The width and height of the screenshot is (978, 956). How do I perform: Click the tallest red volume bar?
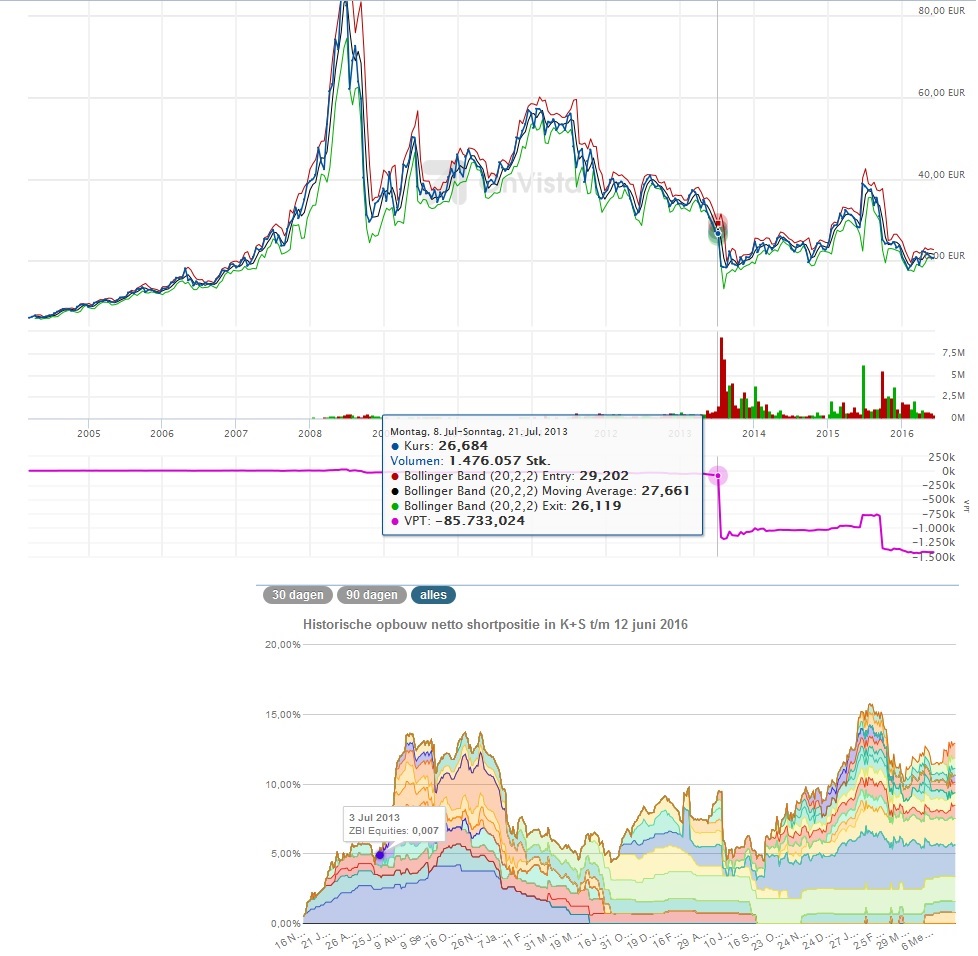[x=722, y=377]
